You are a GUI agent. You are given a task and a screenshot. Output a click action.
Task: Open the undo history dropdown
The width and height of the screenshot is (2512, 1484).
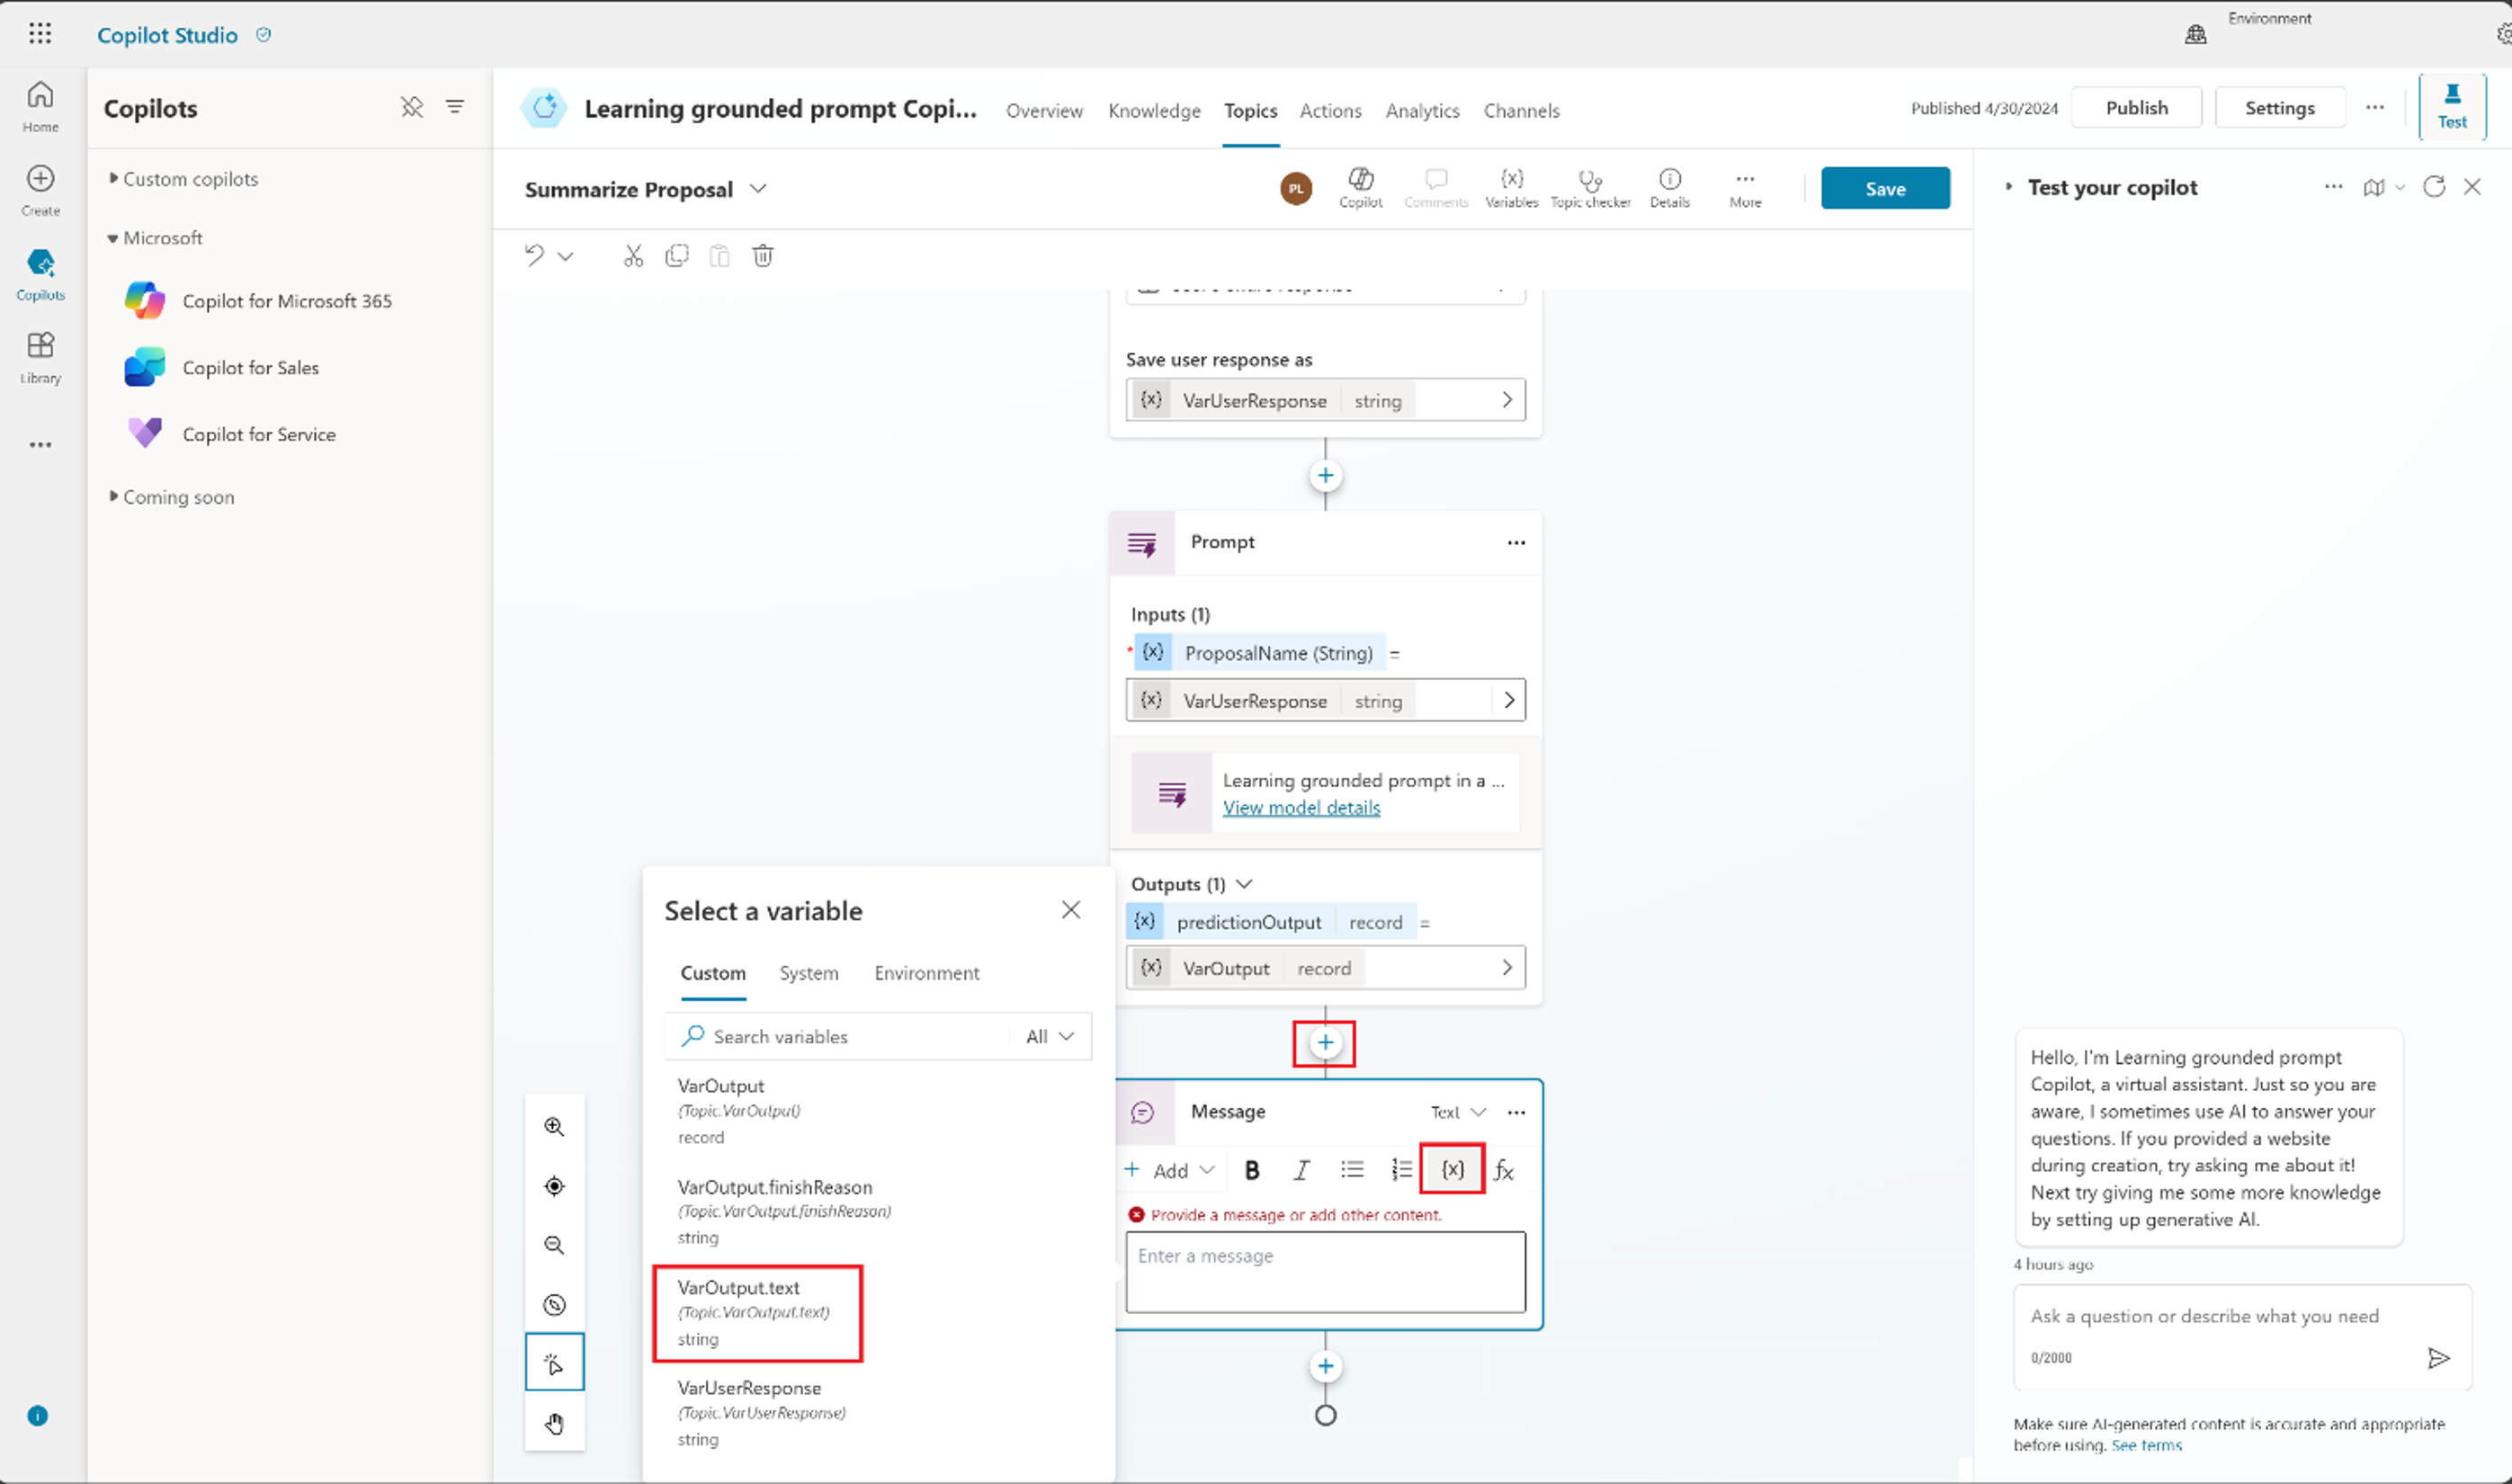tap(565, 257)
